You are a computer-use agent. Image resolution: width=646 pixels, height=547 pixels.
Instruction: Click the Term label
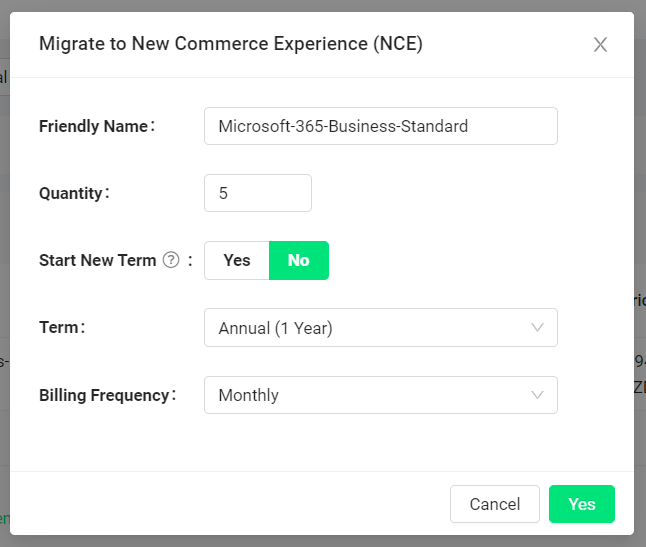tap(62, 327)
